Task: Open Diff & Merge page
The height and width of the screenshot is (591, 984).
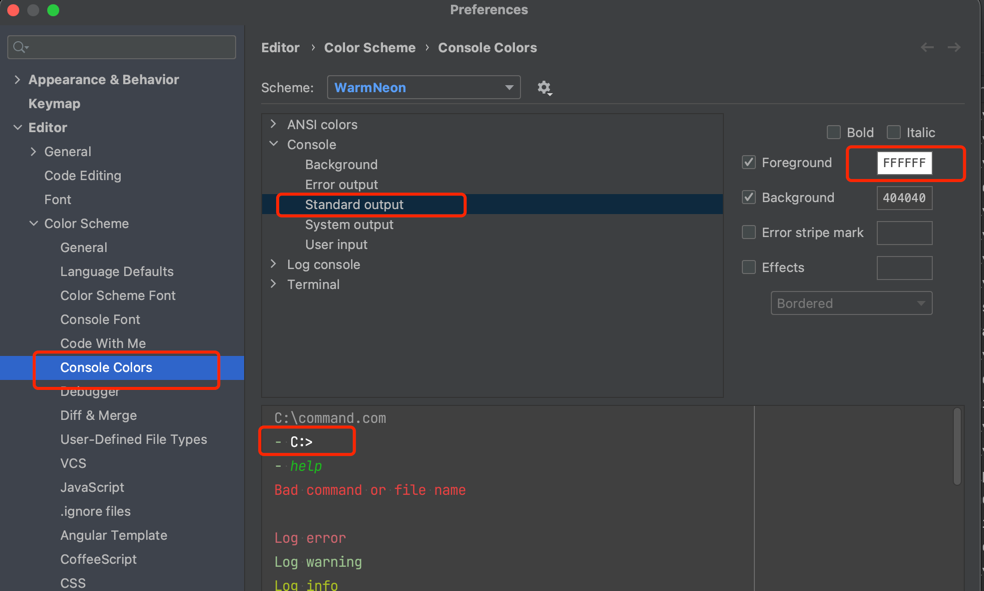Action: click(99, 415)
